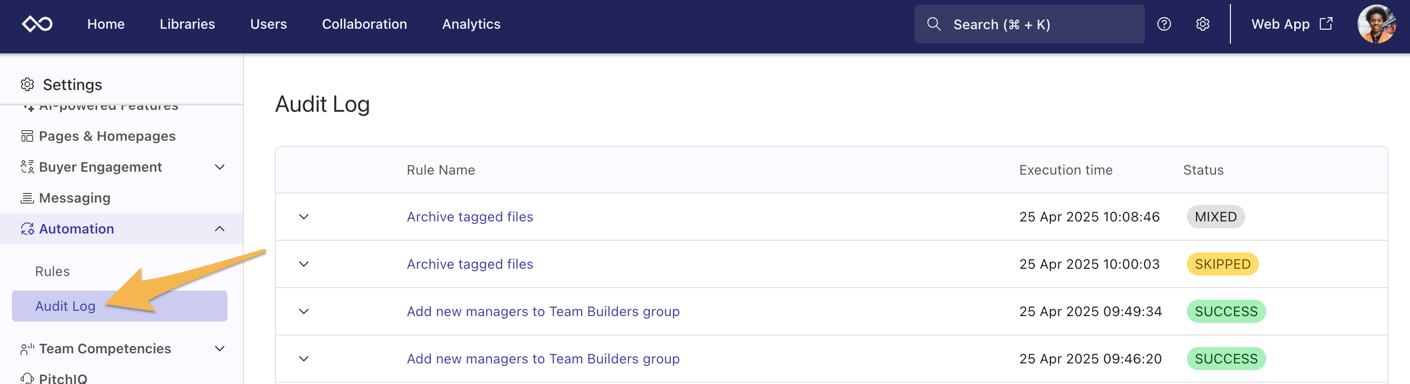Click the Pages & Homepages icon
This screenshot has height=384, width=1410.
tap(27, 136)
